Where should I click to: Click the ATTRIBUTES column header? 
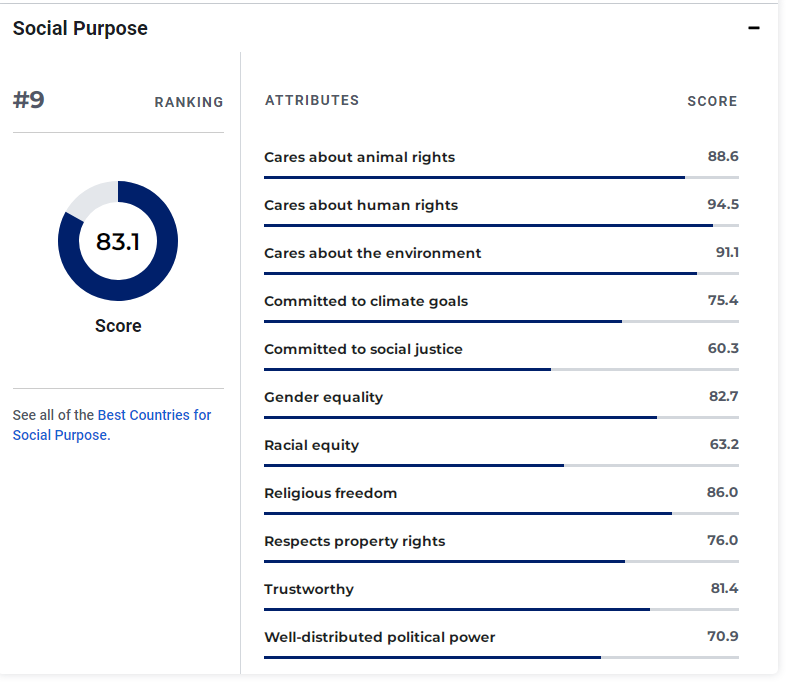click(x=312, y=100)
